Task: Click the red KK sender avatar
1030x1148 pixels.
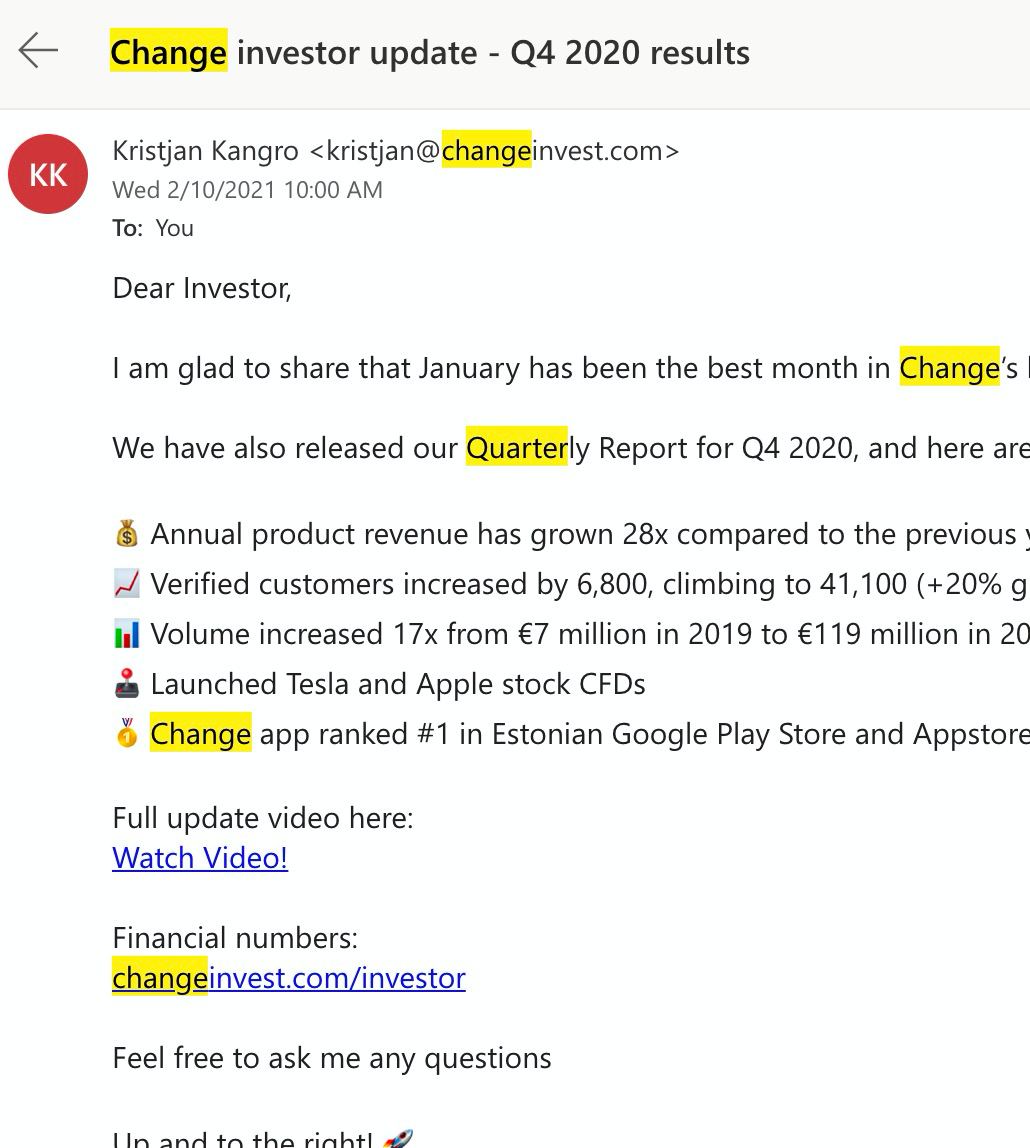Action: [48, 175]
